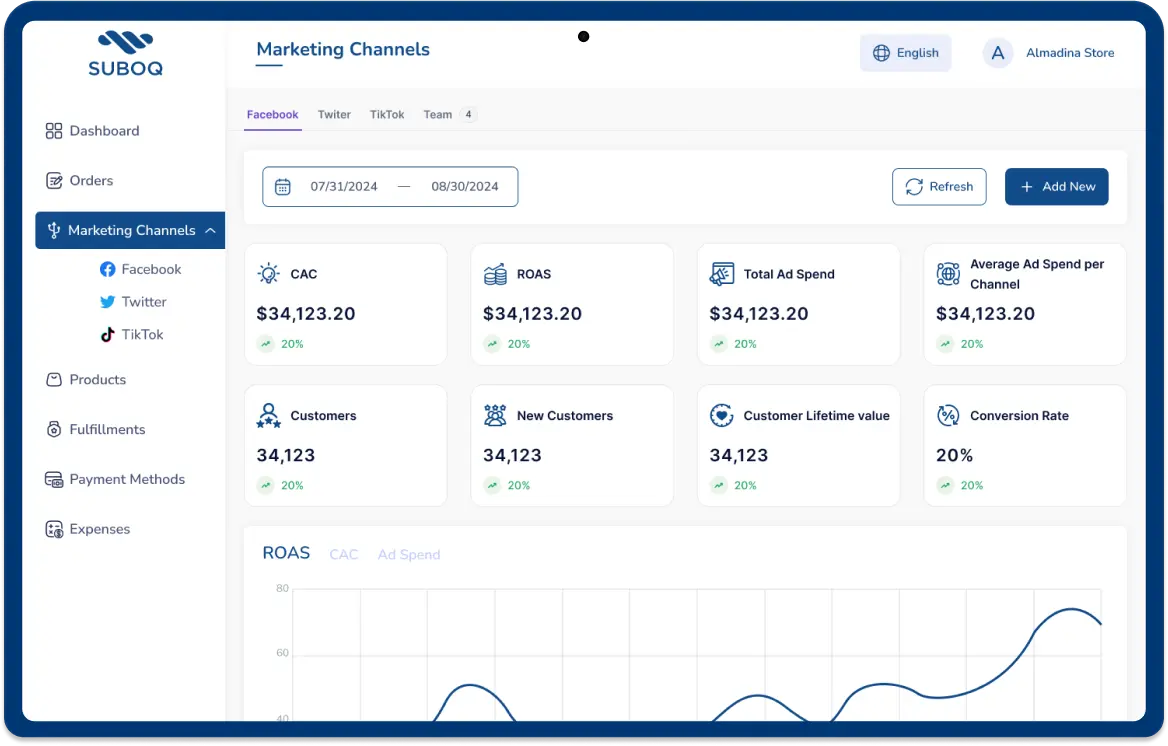Screen dimensions: 1168x746
Task: Open the English language selector
Action: click(x=905, y=53)
